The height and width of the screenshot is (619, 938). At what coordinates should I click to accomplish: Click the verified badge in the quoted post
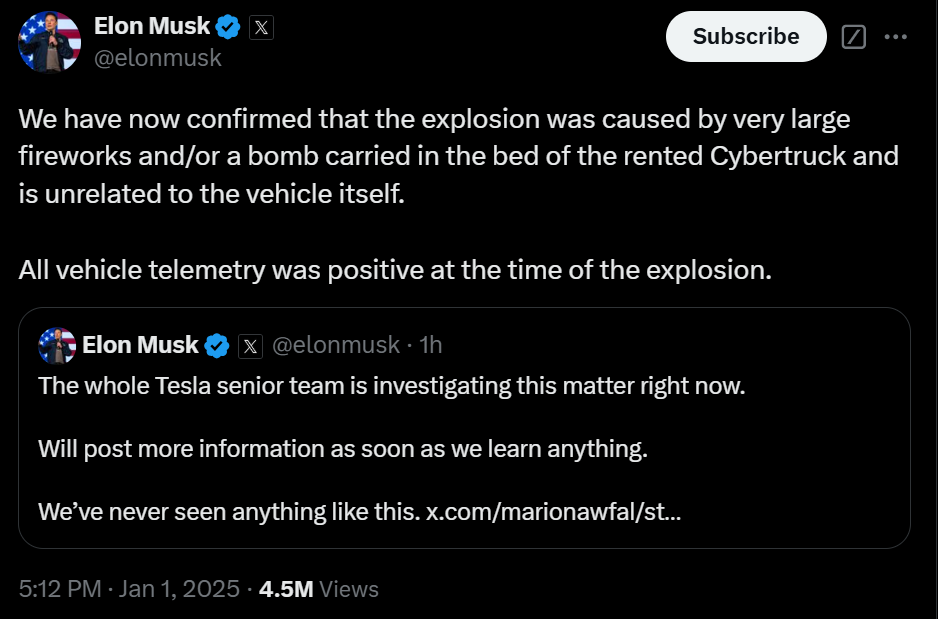217,346
